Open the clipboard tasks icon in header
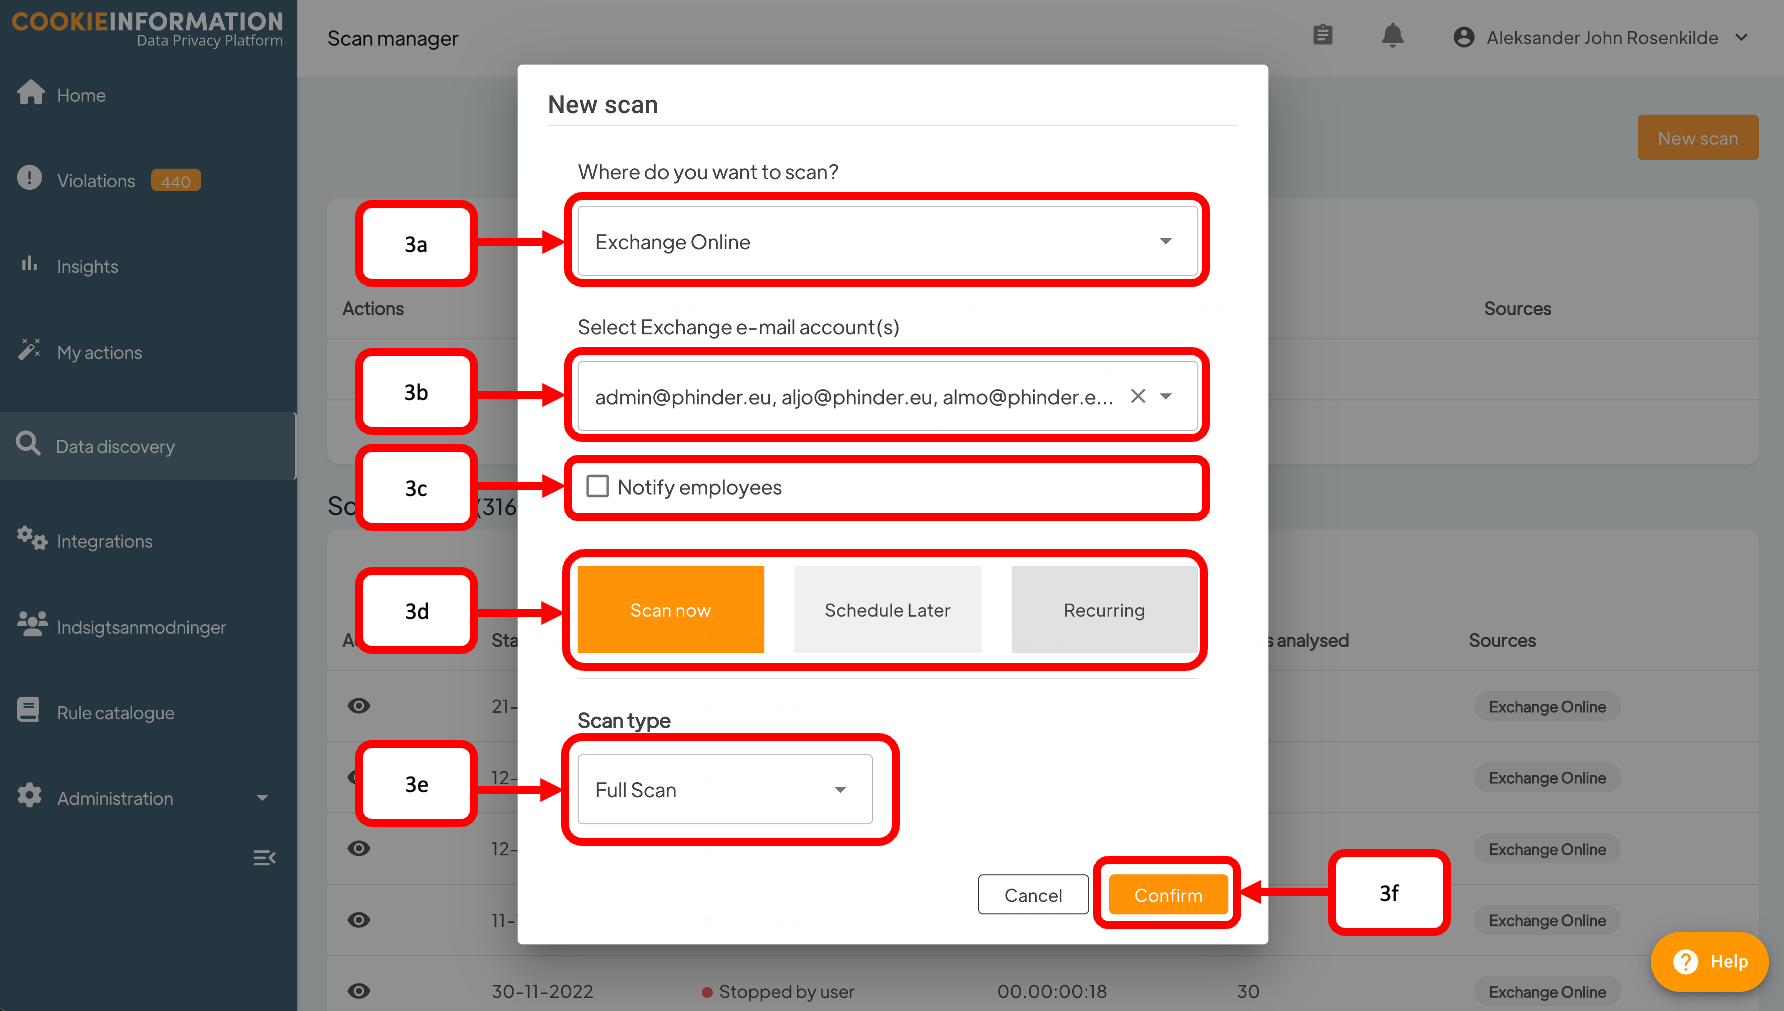The height and width of the screenshot is (1011, 1784). click(x=1322, y=36)
